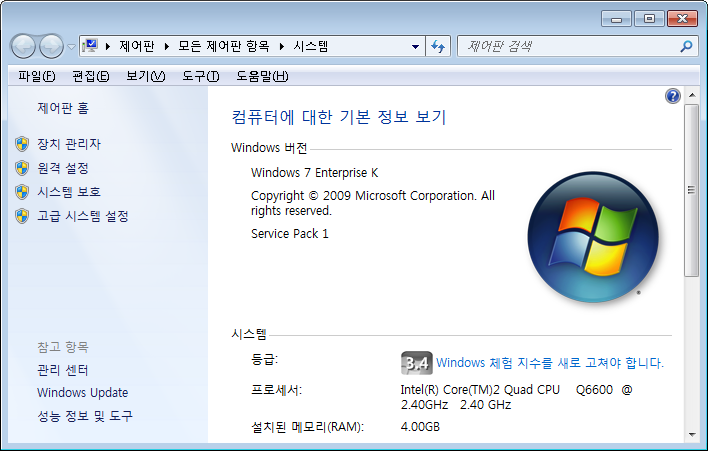This screenshot has height=451, width=708.
Task: Open 원격 설정 link
Action: coord(63,168)
